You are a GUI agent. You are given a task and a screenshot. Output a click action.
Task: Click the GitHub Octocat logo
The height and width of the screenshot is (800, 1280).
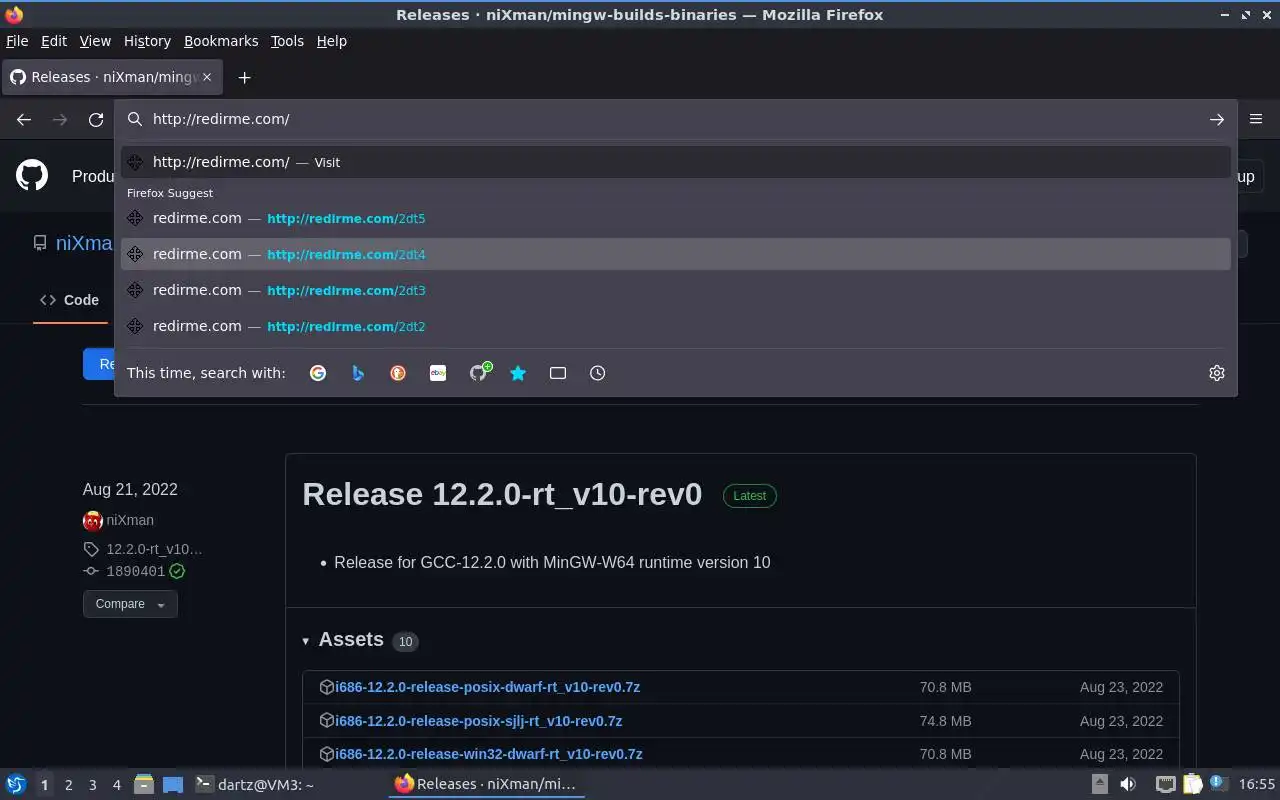[32, 176]
